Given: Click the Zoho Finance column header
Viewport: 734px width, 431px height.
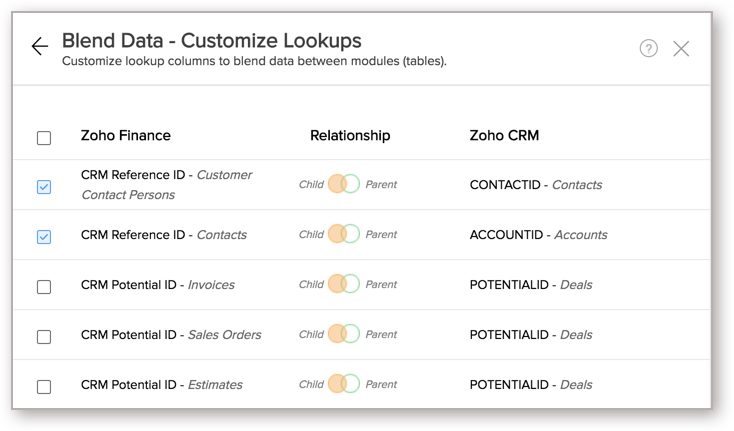Looking at the screenshot, I should click(125, 136).
